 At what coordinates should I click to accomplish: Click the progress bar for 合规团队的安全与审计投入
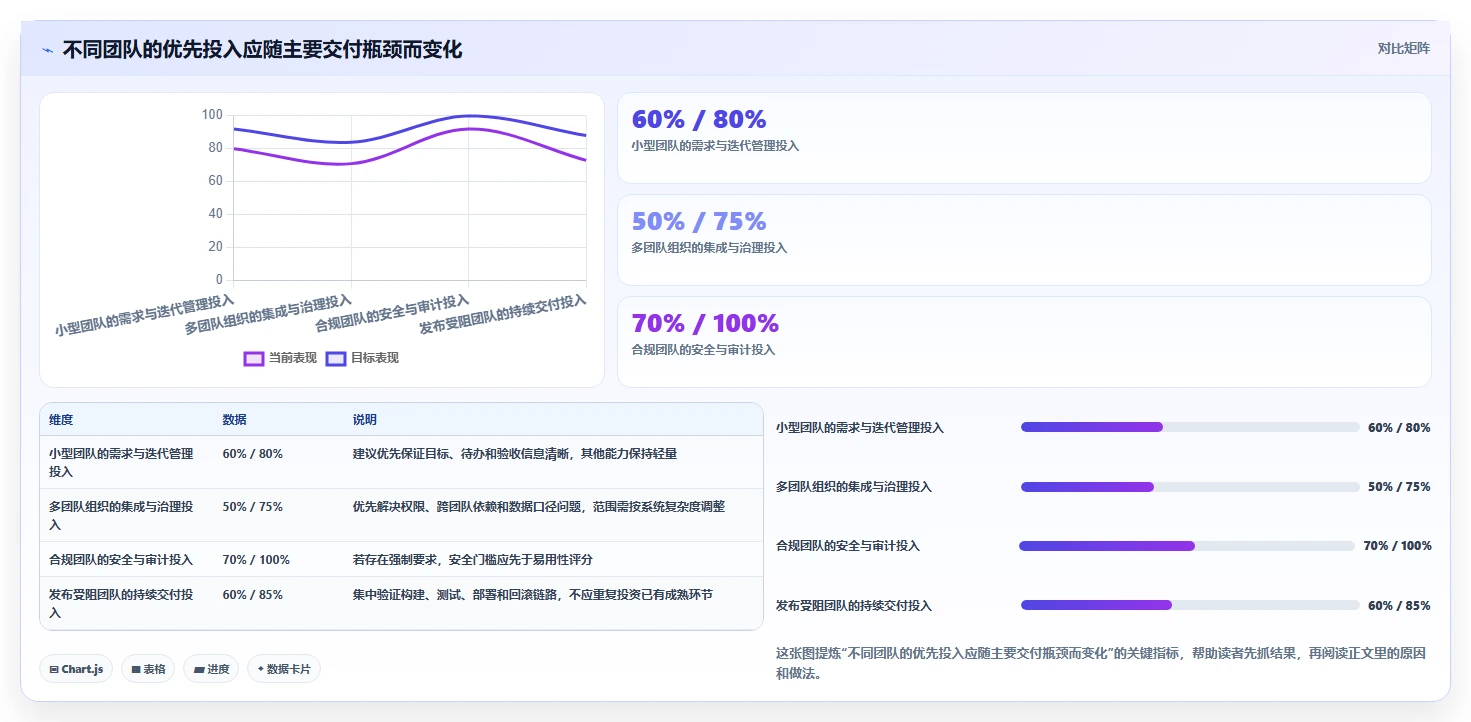1187,546
